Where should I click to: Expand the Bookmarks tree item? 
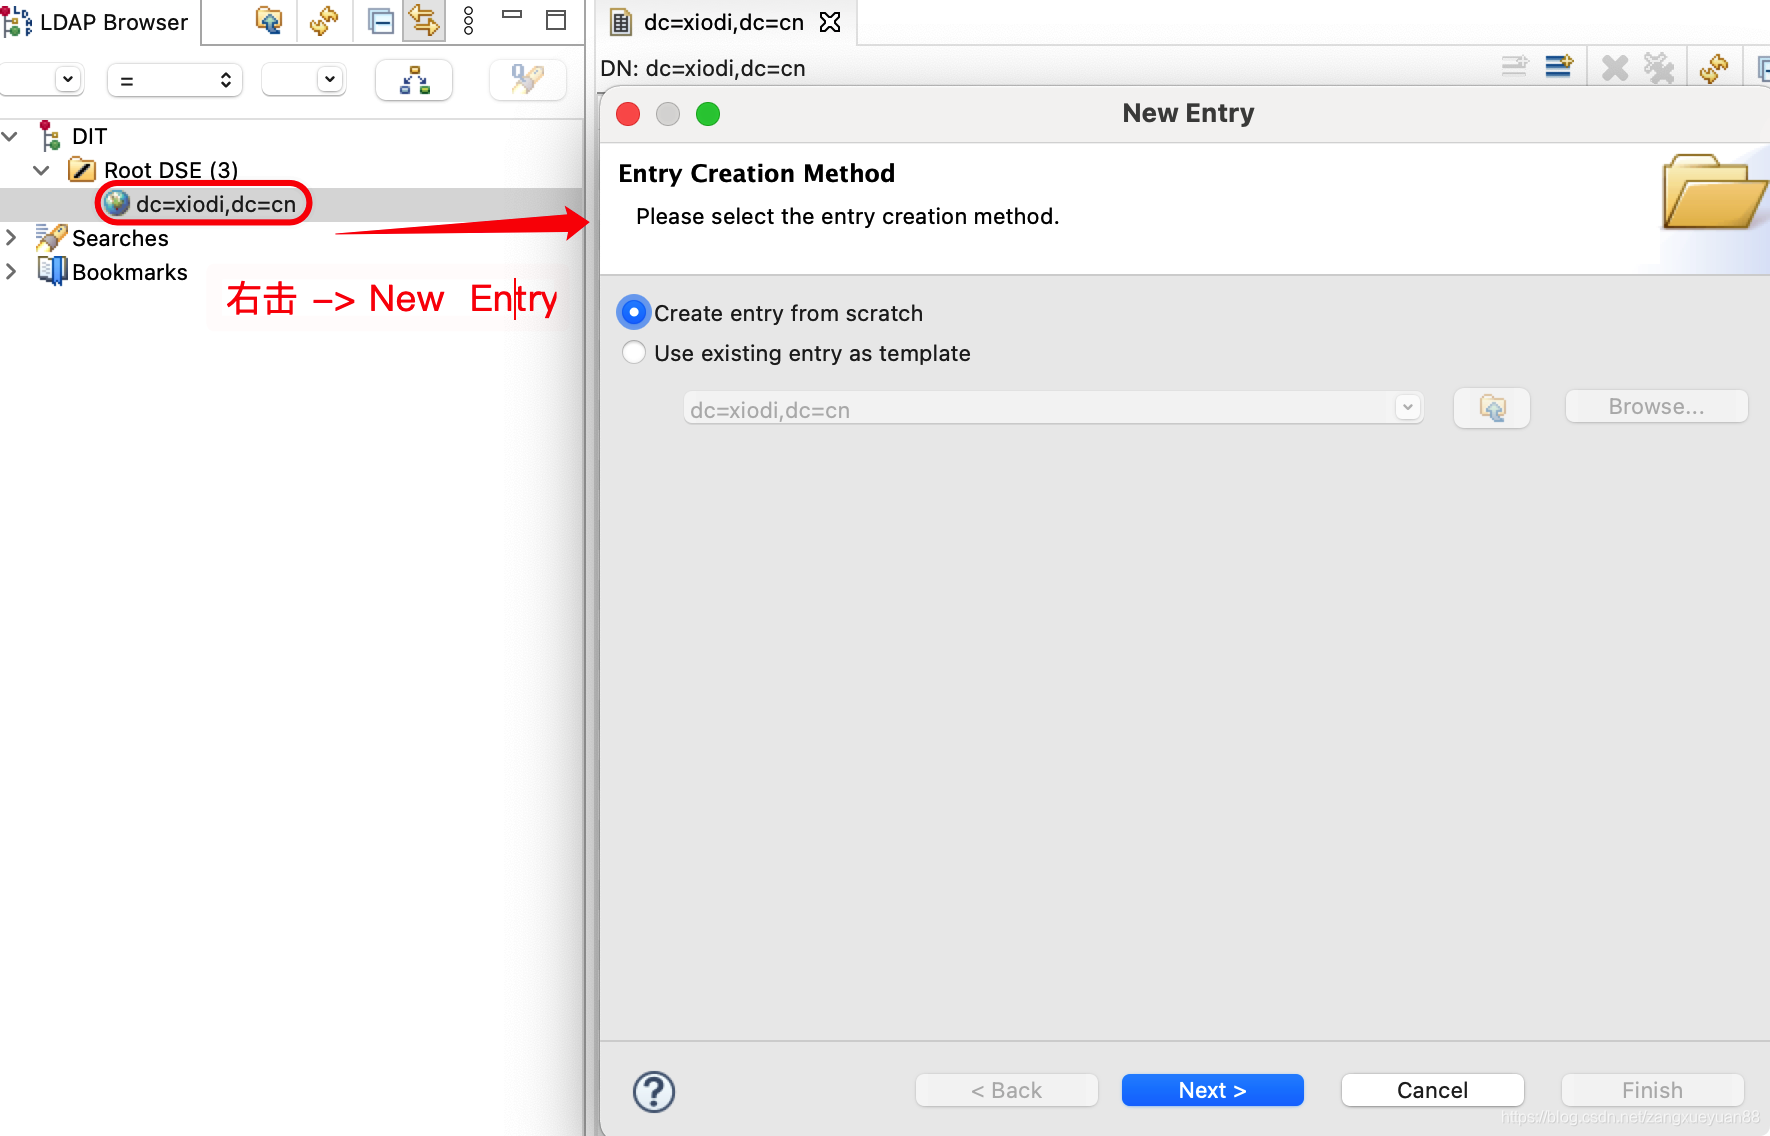(x=11, y=271)
